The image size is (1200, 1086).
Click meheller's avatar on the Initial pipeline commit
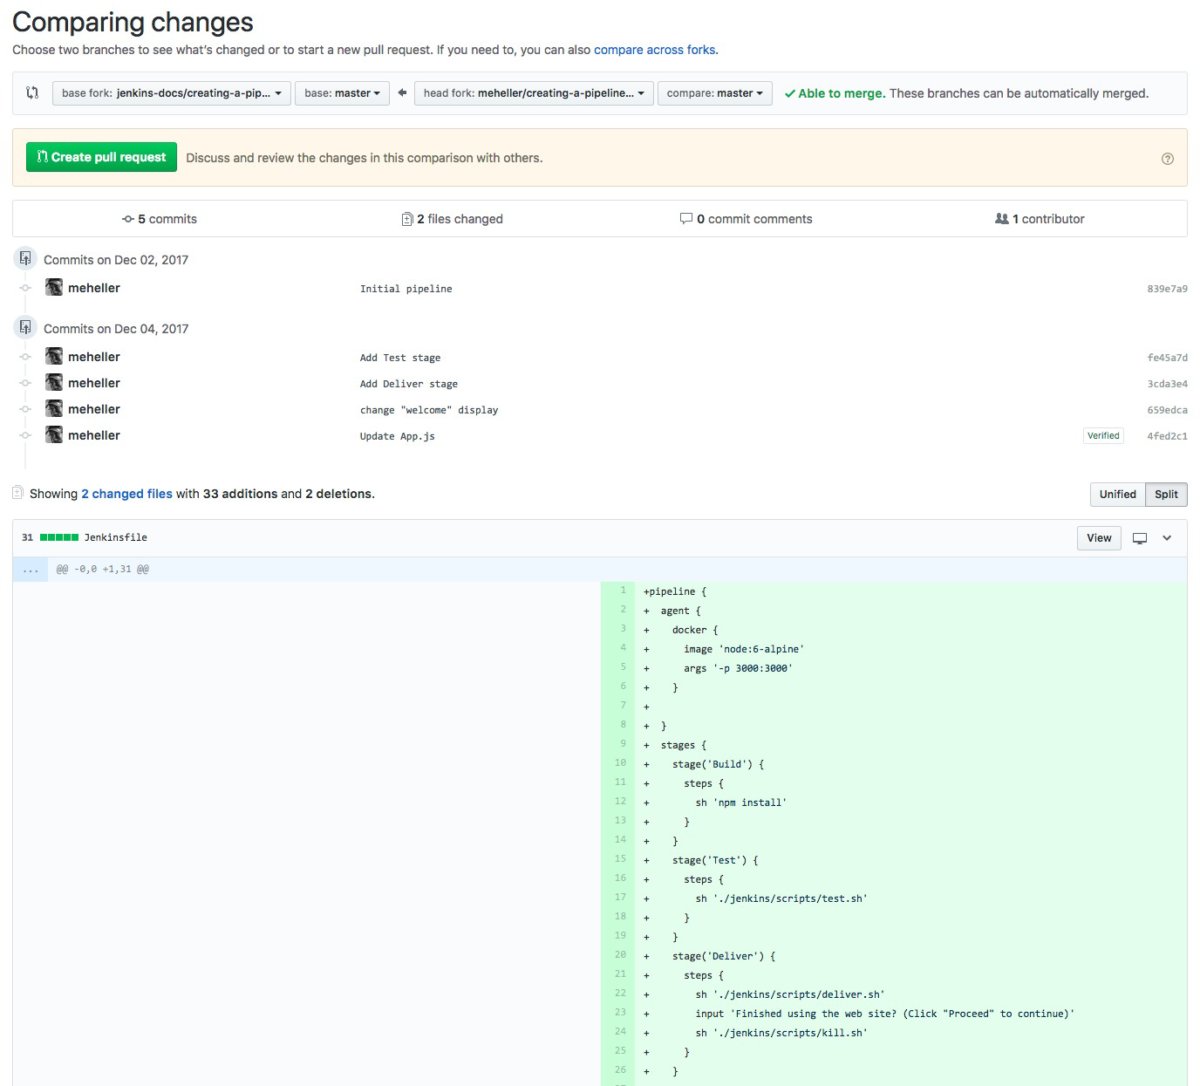tap(54, 287)
